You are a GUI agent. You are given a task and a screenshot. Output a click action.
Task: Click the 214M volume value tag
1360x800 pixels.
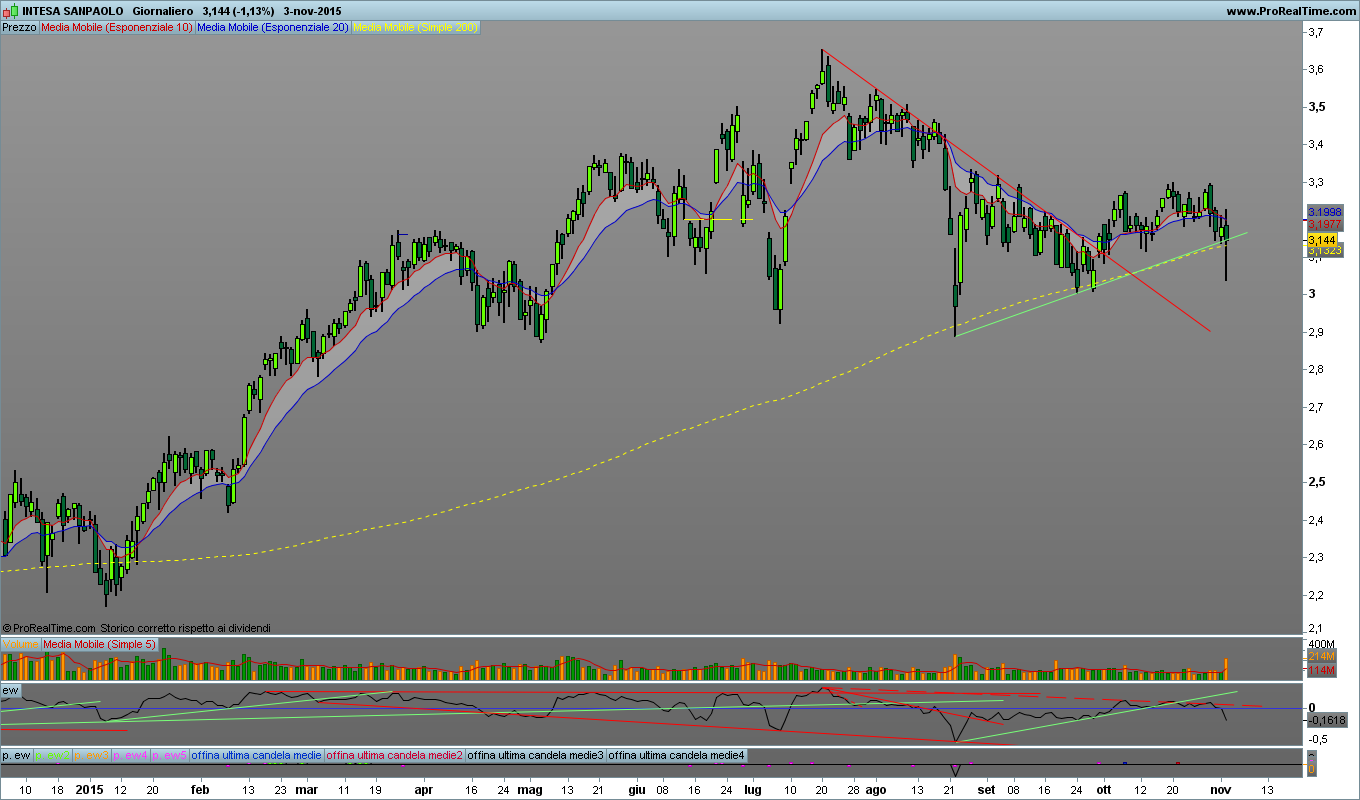(1320, 656)
